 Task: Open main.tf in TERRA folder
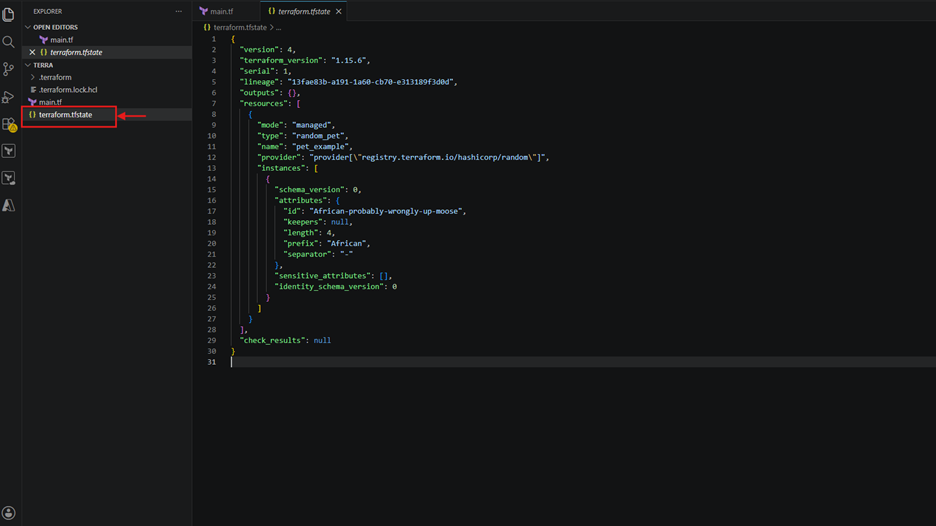[50, 102]
